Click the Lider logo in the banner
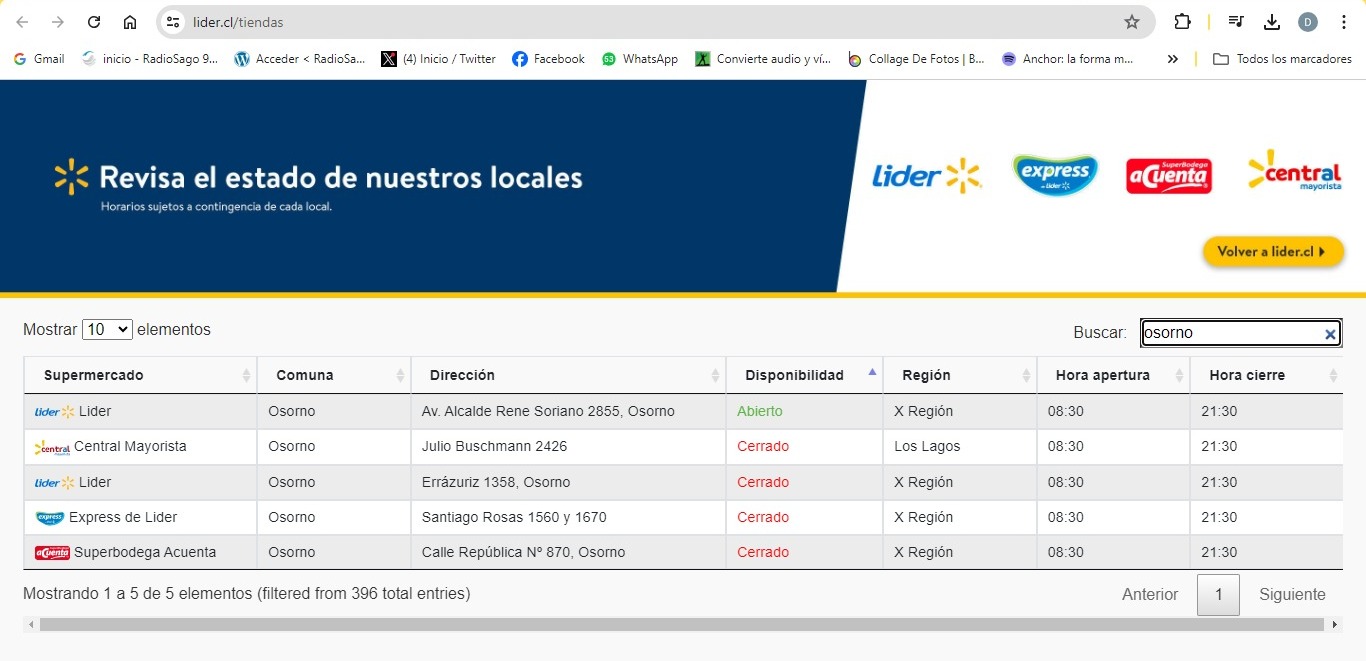Image resolution: width=1366 pixels, height=661 pixels. coord(927,176)
